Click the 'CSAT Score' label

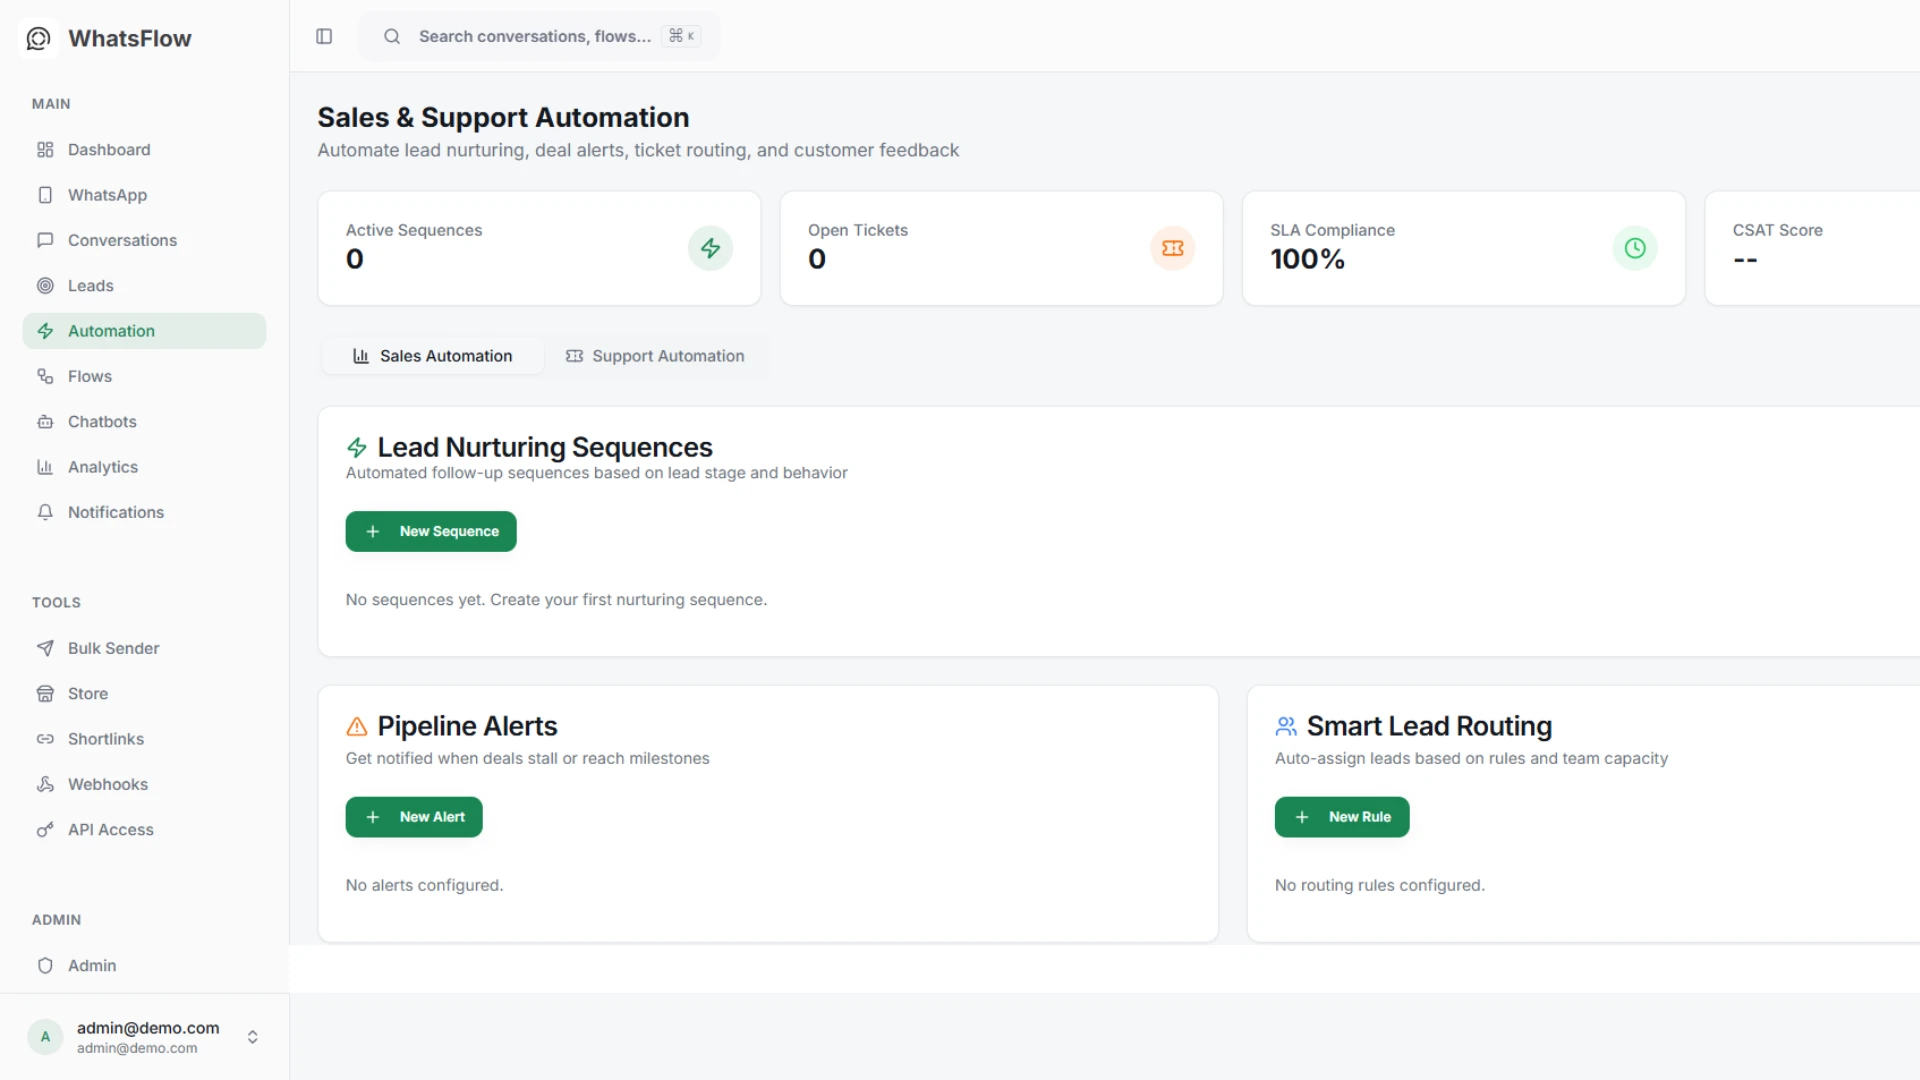(1777, 230)
